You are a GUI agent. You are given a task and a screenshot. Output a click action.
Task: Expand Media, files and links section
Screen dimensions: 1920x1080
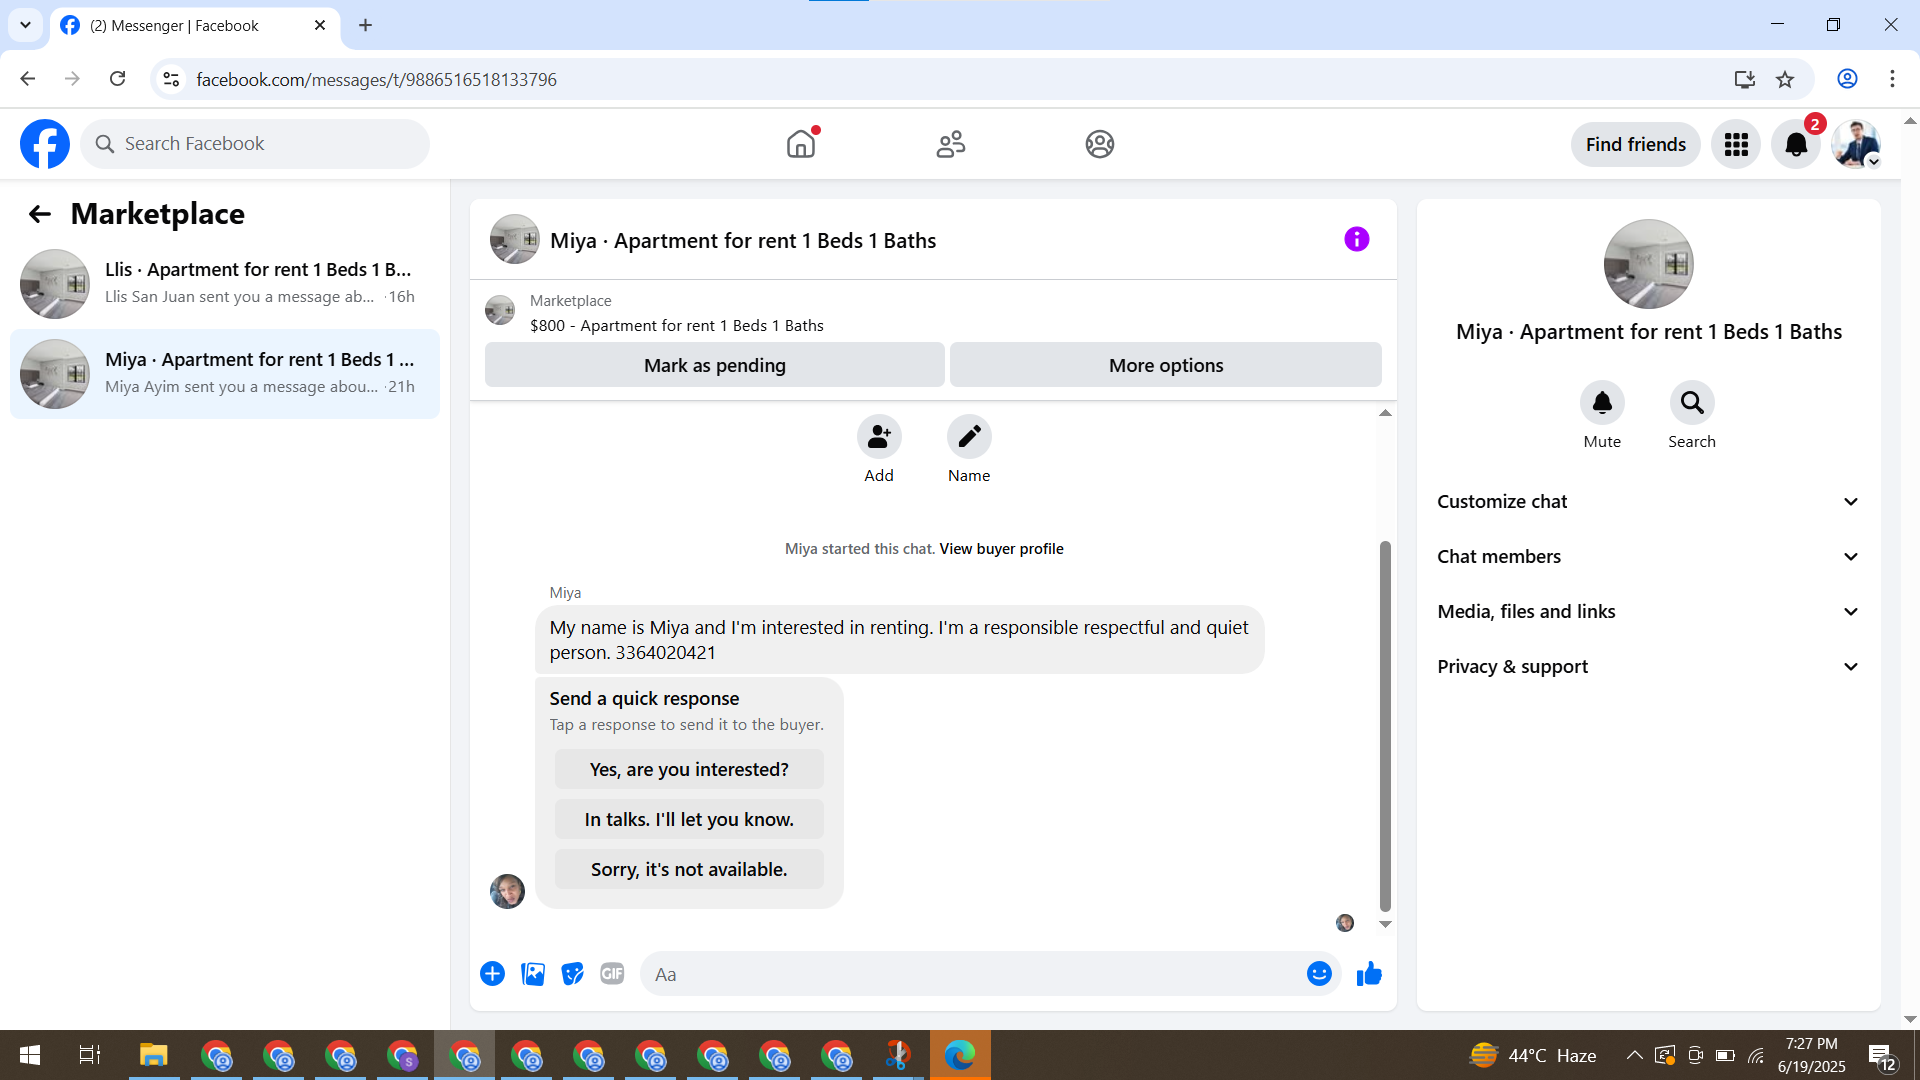(x=1649, y=612)
